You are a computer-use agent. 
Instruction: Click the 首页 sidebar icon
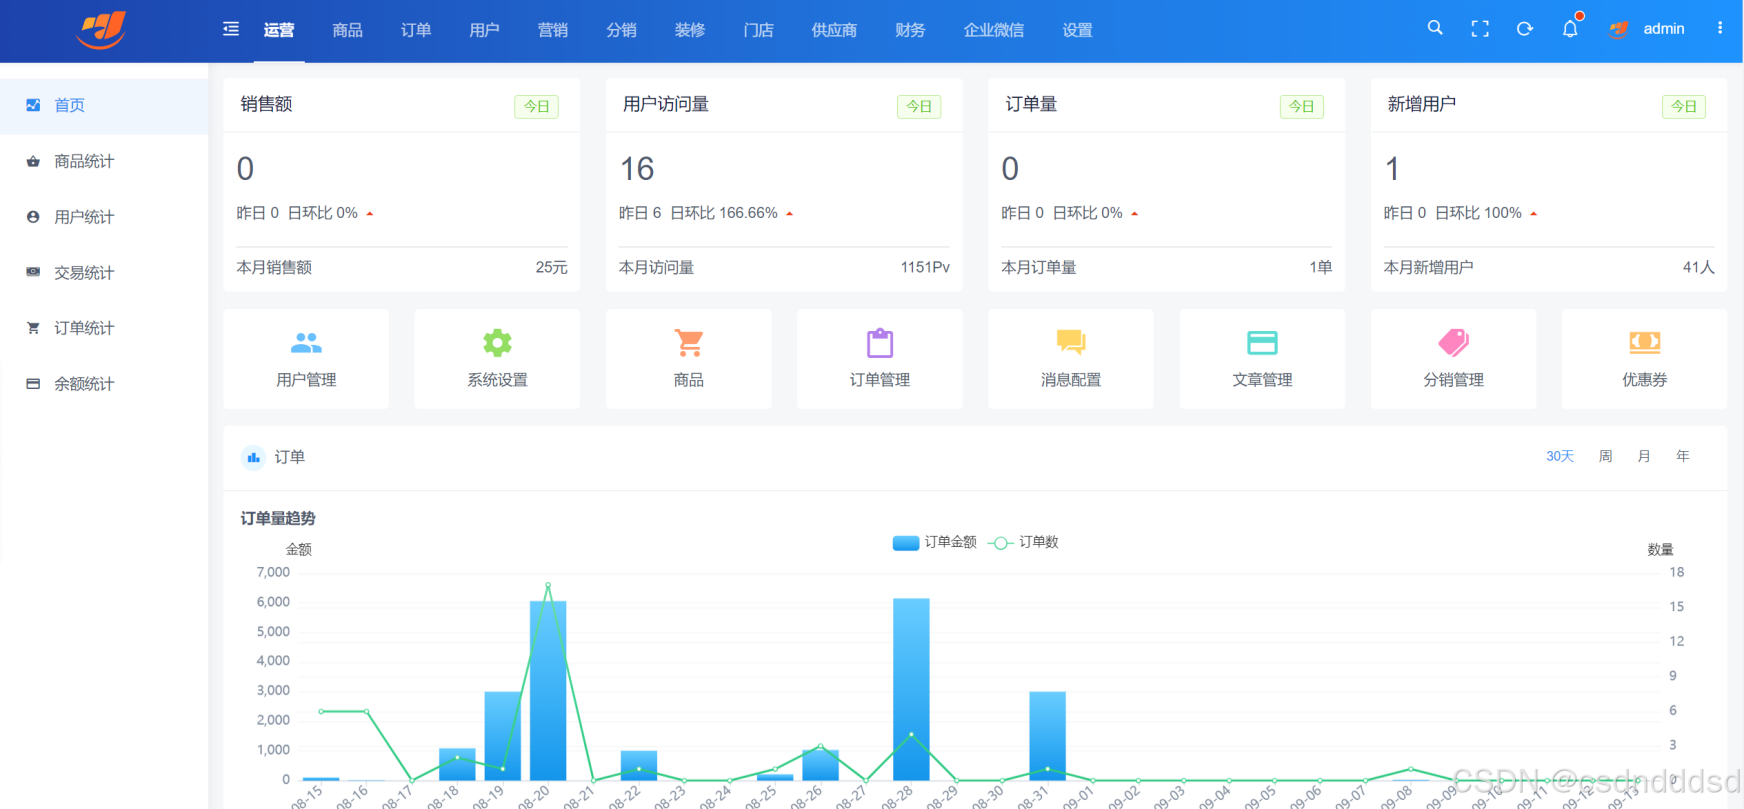[x=33, y=105]
